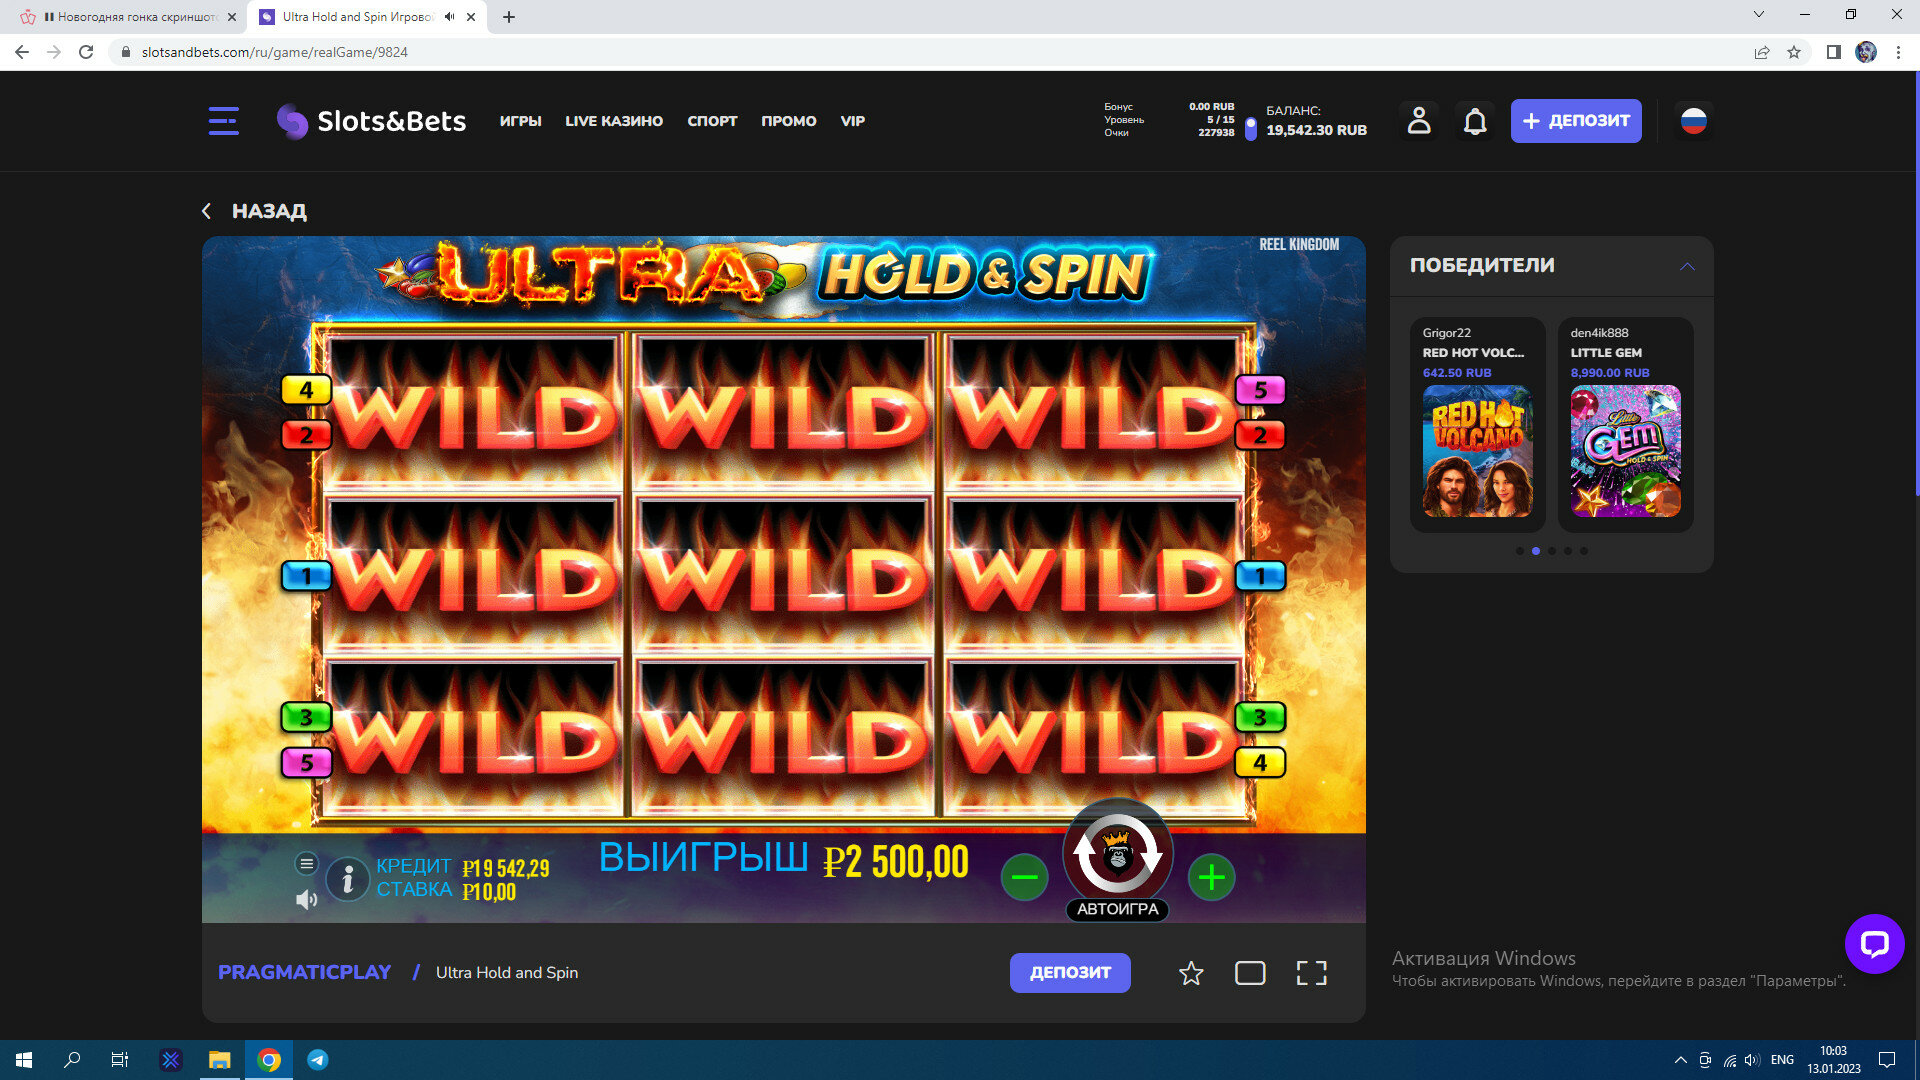Collapse the Победители panel
1920x1080 pixels.
click(x=1687, y=266)
